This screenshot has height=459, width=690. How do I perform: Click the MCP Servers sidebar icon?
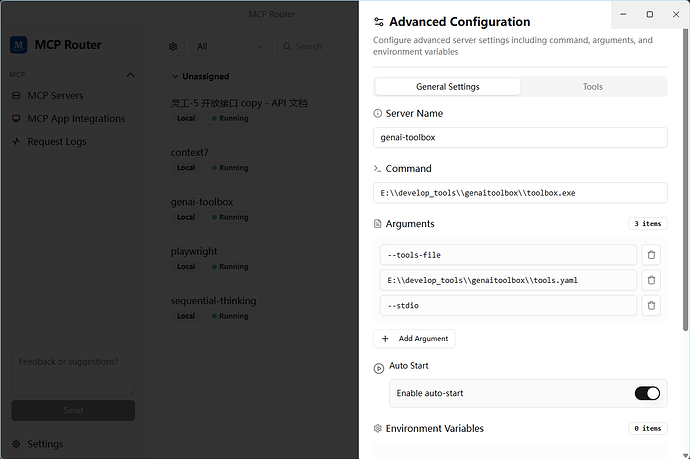pyautogui.click(x=16, y=95)
